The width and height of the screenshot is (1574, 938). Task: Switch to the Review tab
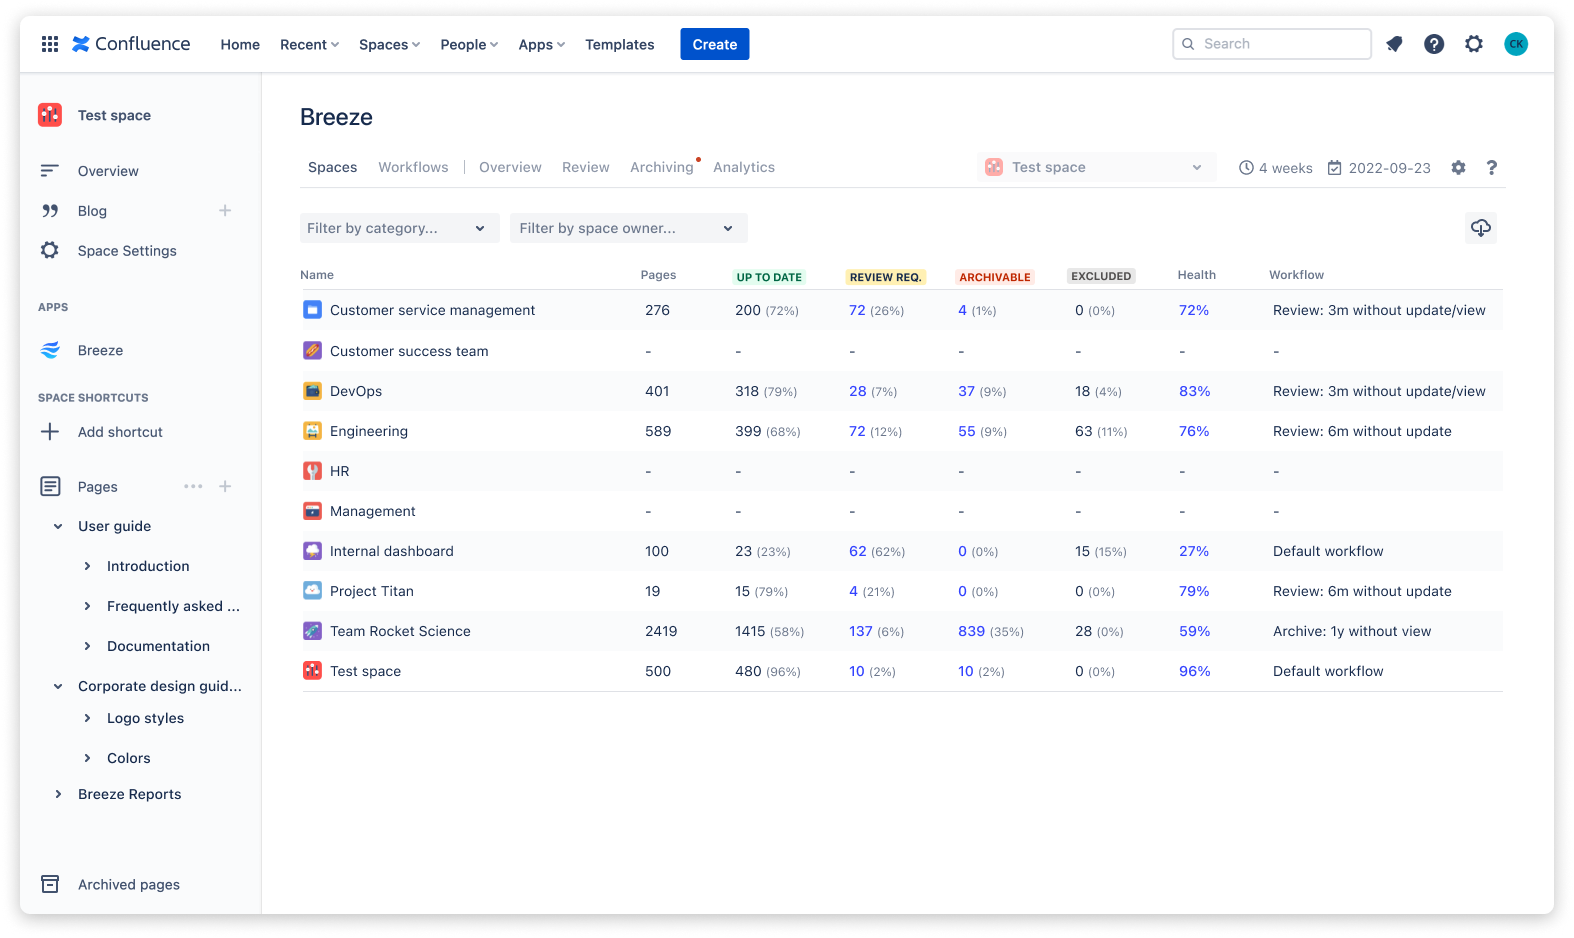(x=586, y=167)
